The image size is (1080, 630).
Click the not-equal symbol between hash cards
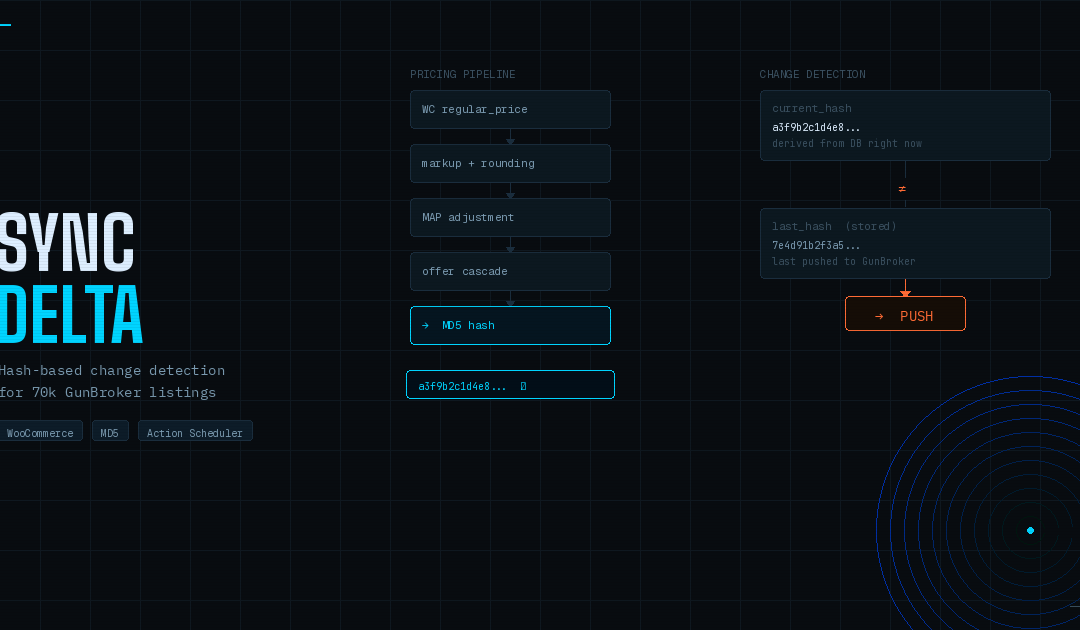point(902,188)
